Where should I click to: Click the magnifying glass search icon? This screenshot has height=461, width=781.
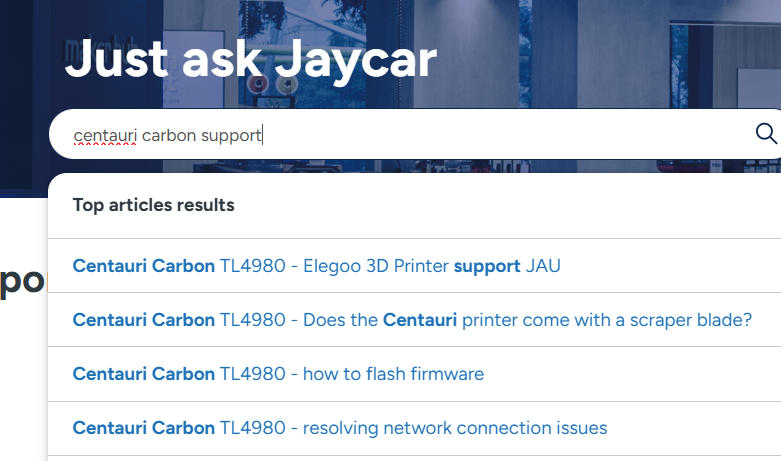(765, 134)
